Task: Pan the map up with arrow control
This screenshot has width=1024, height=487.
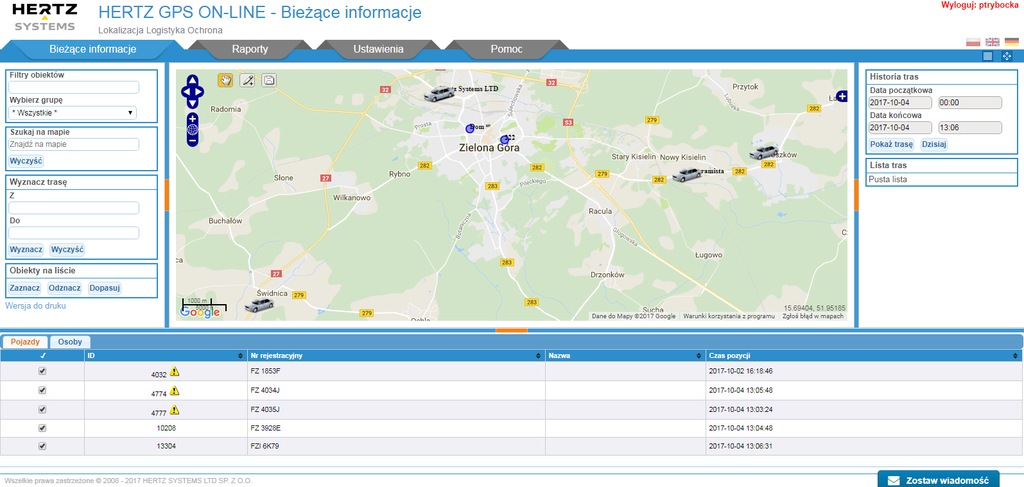Action: (x=192, y=80)
